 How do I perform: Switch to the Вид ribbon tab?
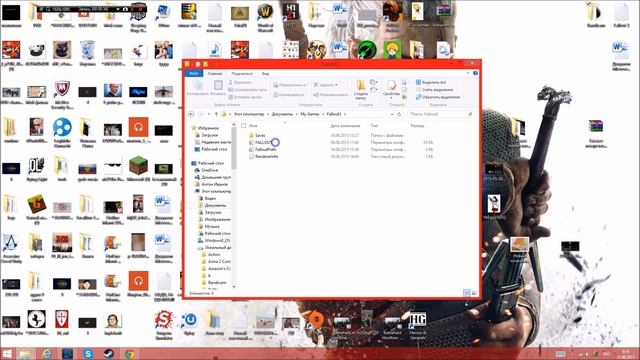265,73
